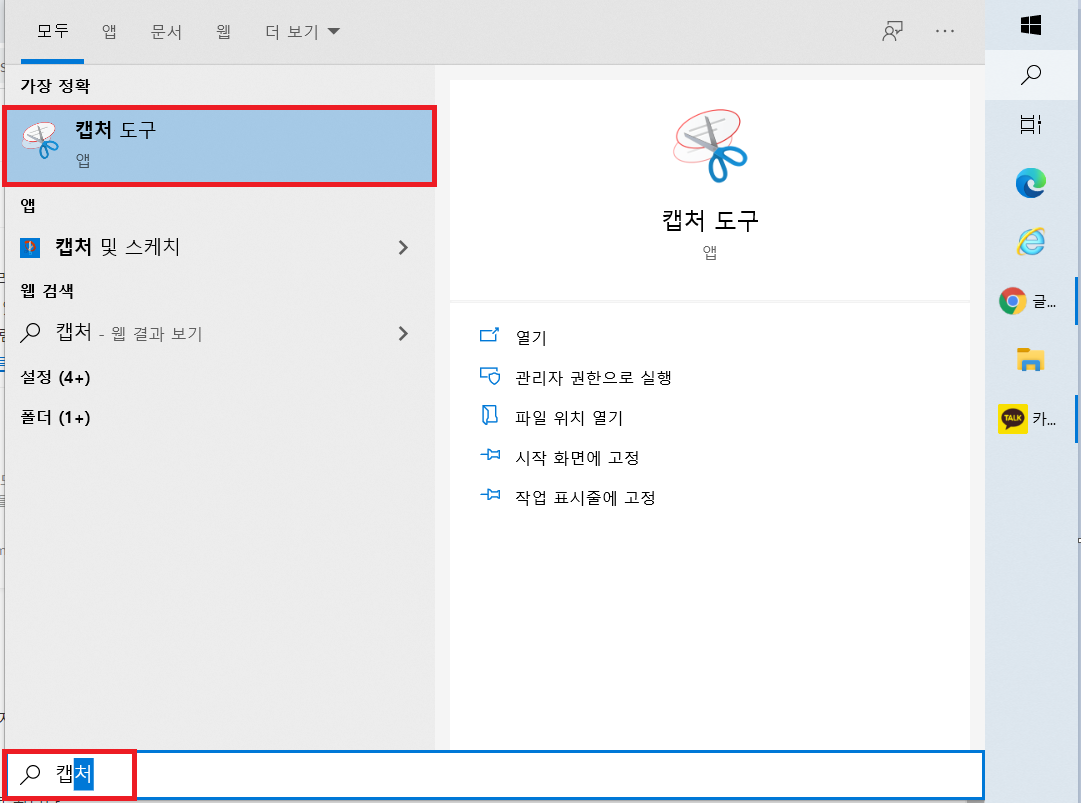This screenshot has height=803, width=1081.
Task: Click the search box magnifier icon
Action: pos(30,774)
